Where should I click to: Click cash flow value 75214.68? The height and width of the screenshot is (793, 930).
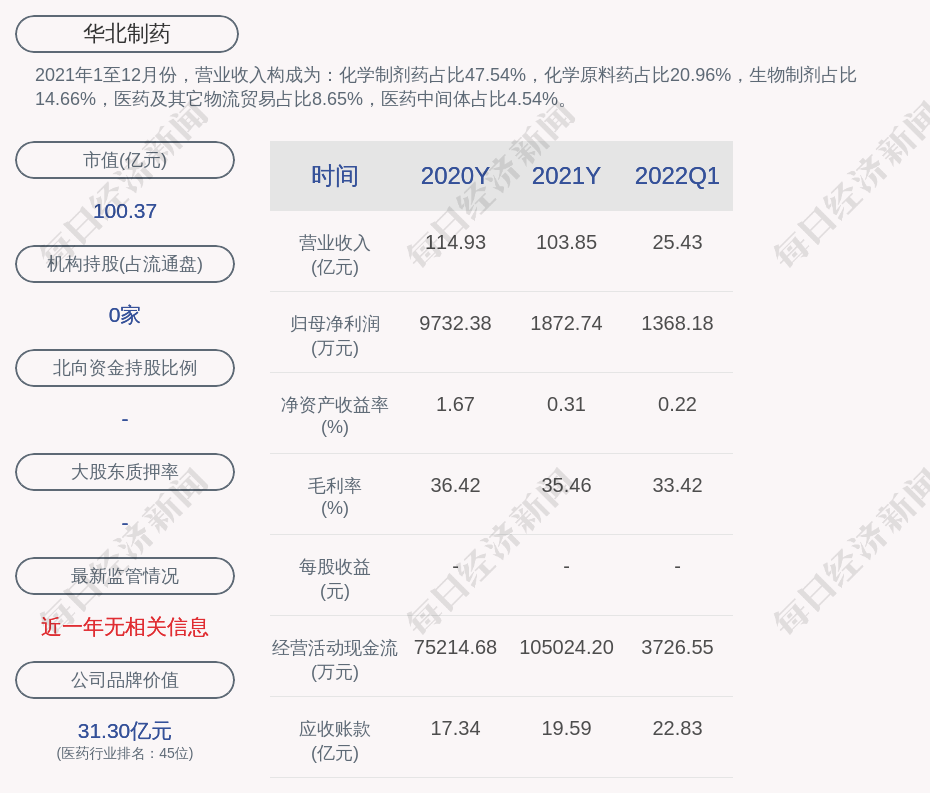tap(455, 647)
